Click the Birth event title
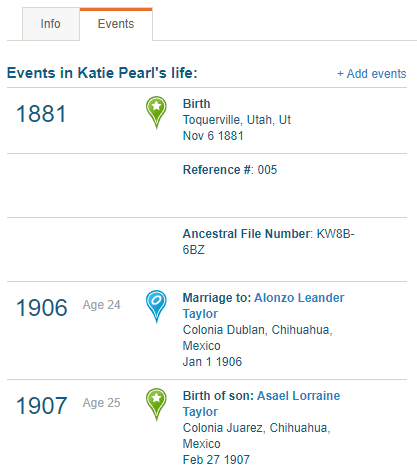Image resolution: width=417 pixels, height=472 pixels. [x=197, y=104]
